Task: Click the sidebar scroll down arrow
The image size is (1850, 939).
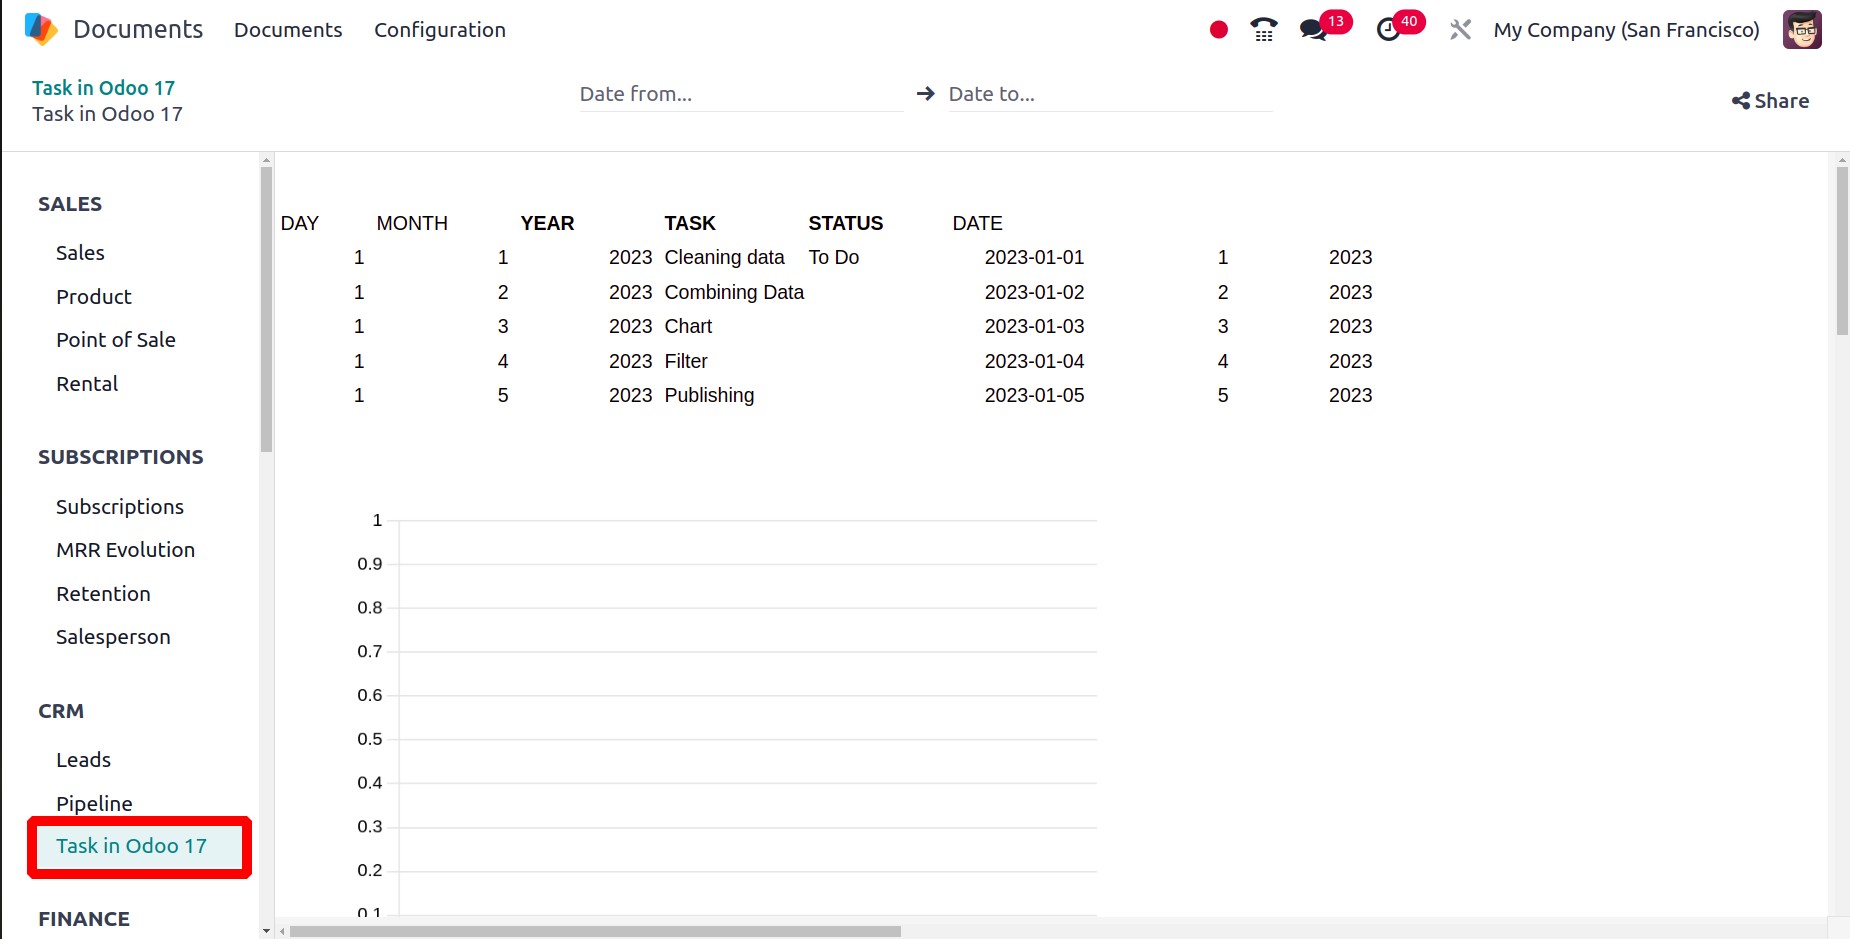Action: [x=266, y=931]
